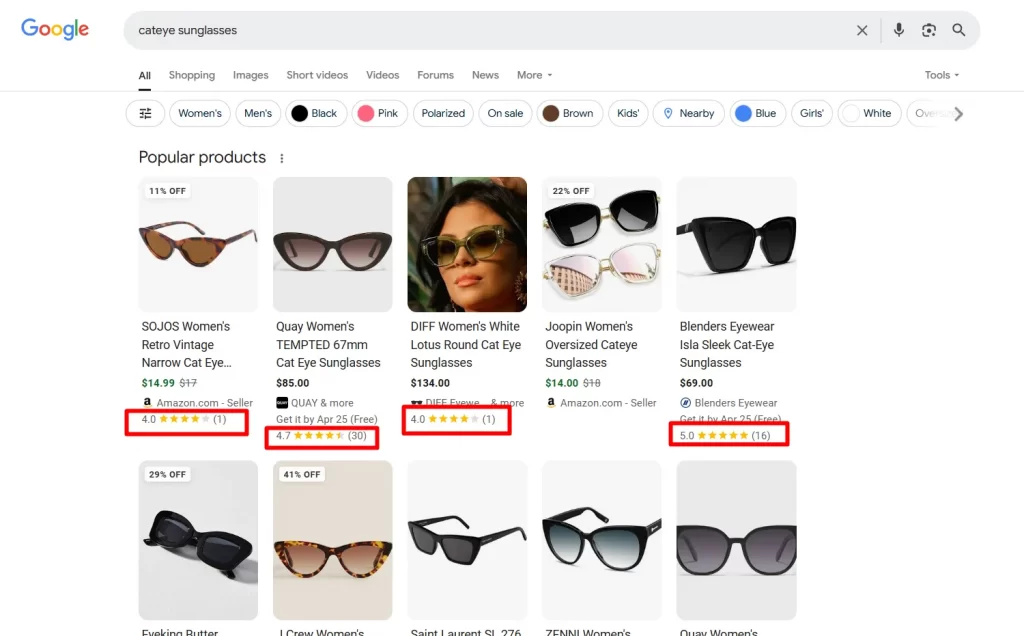Click the SOJOS $14.99 price
This screenshot has height=636, width=1024.
pyautogui.click(x=158, y=383)
